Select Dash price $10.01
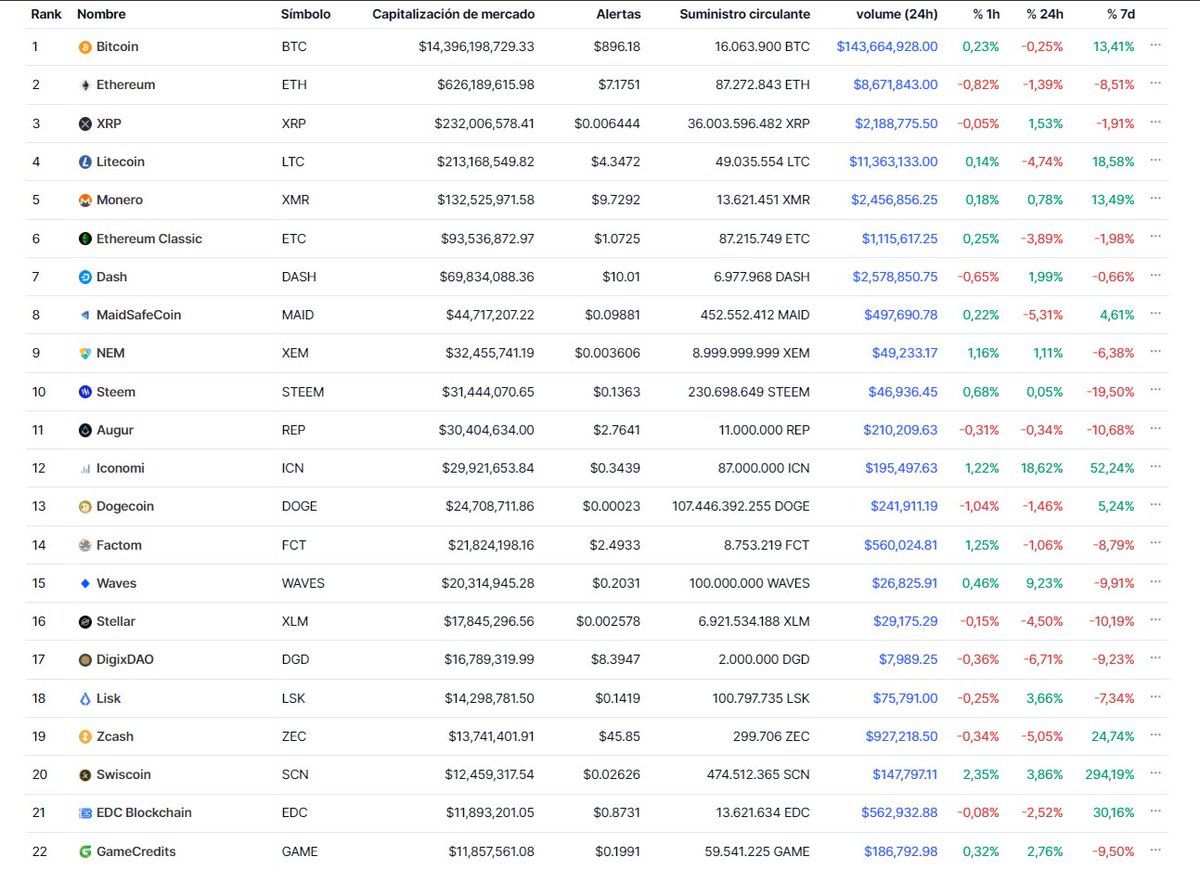 pos(620,277)
